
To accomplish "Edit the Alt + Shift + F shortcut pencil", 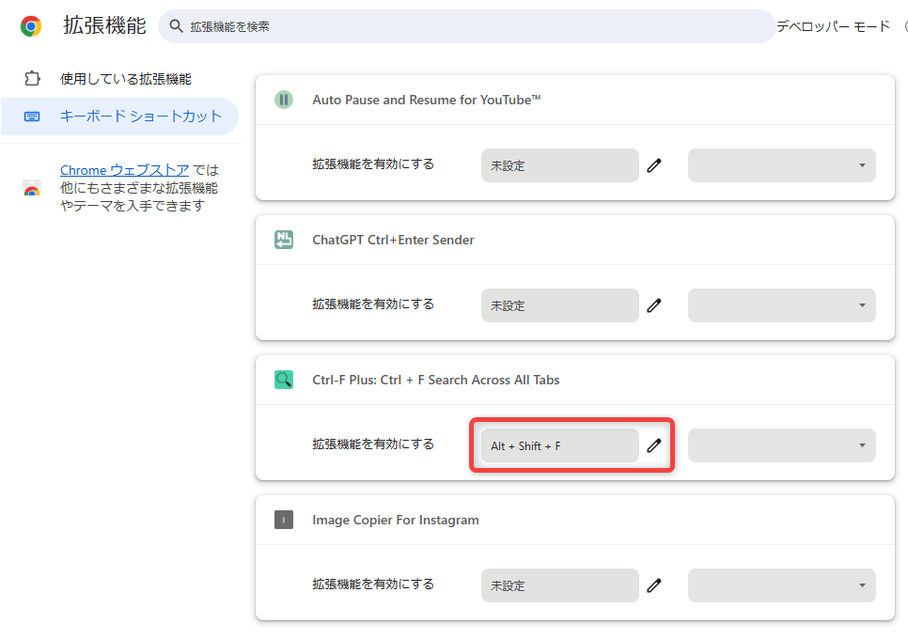I will 654,446.
